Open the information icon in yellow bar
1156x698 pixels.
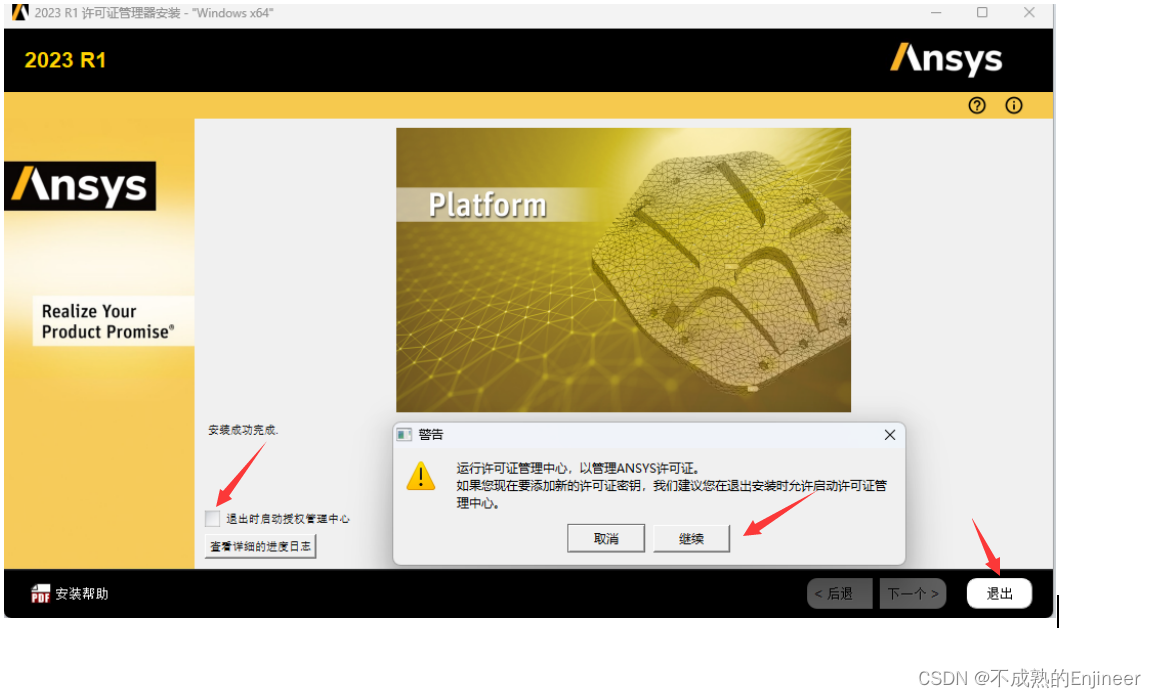coord(1014,105)
